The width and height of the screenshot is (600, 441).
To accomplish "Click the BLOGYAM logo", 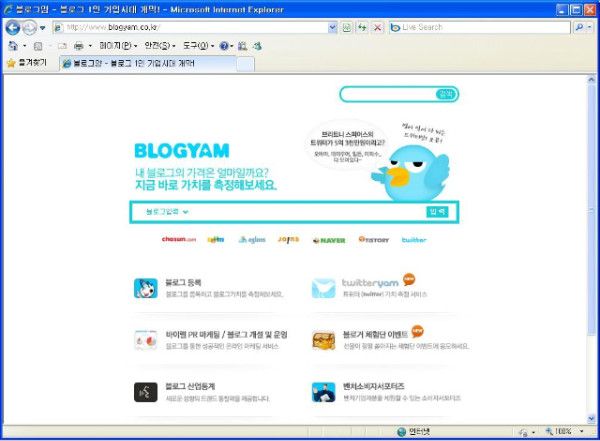I will coord(182,151).
